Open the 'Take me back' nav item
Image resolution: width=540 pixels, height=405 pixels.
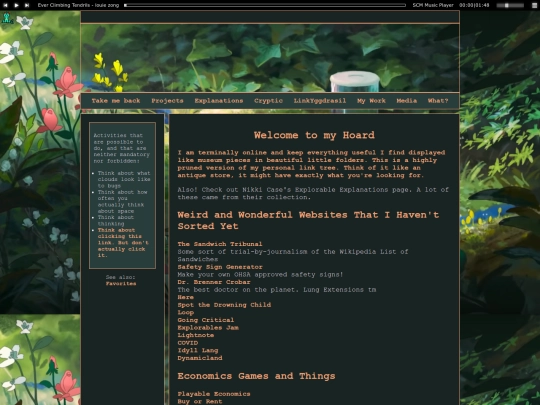click(116, 101)
